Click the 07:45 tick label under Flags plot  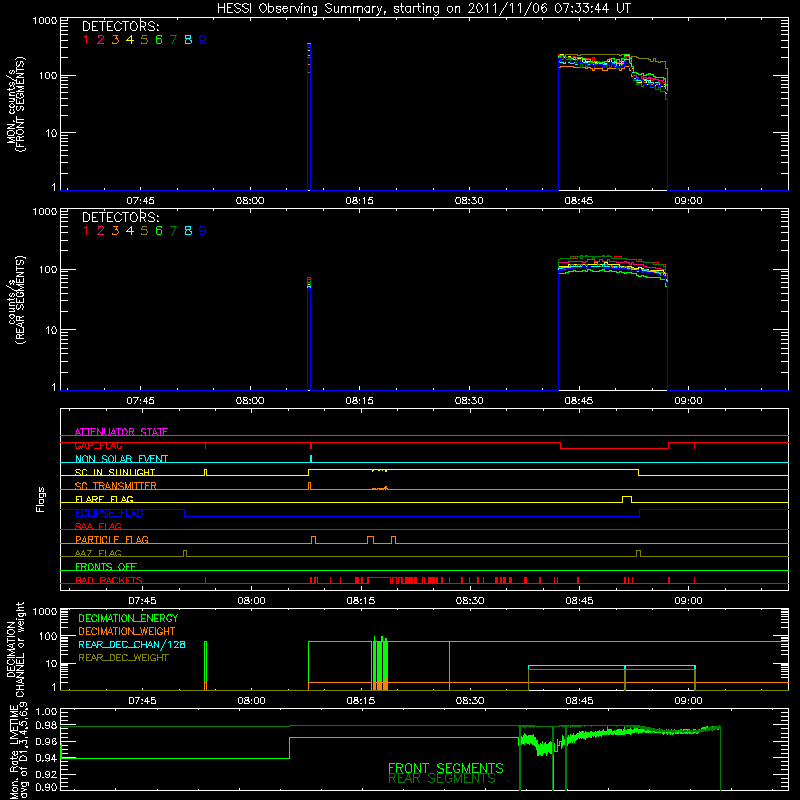point(142,601)
